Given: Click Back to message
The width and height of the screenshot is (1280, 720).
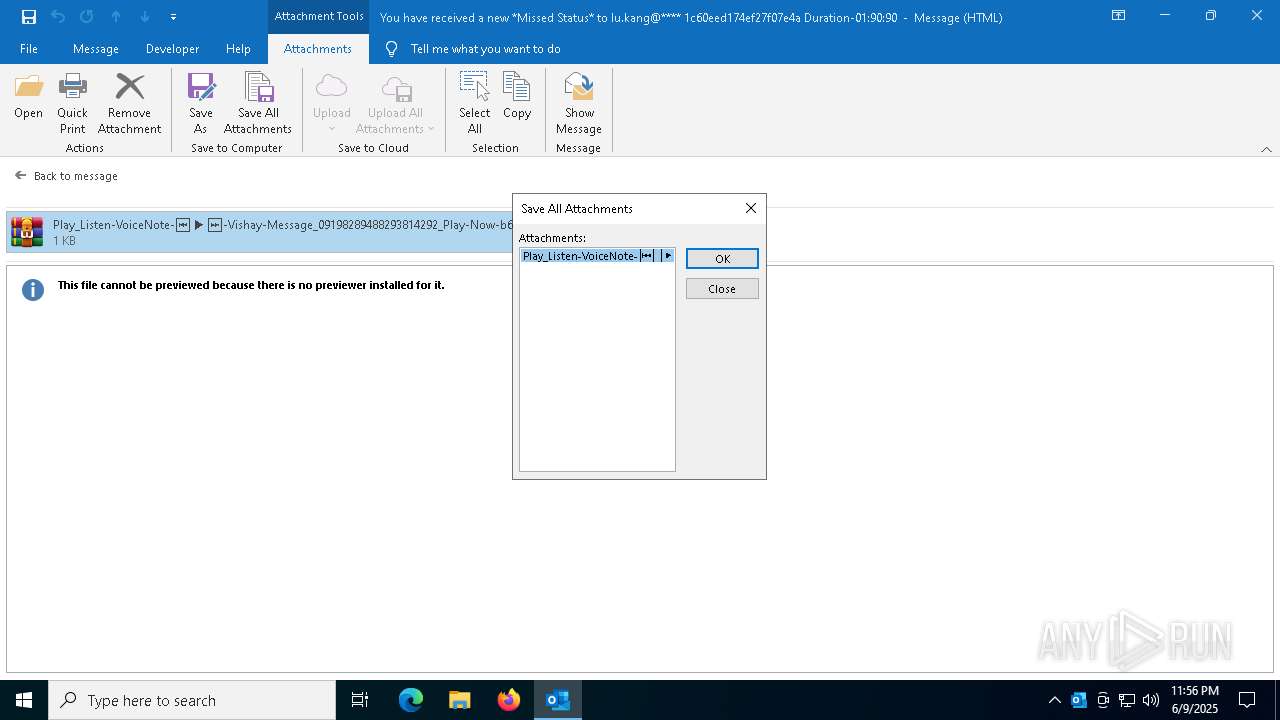Looking at the screenshot, I should click(66, 176).
